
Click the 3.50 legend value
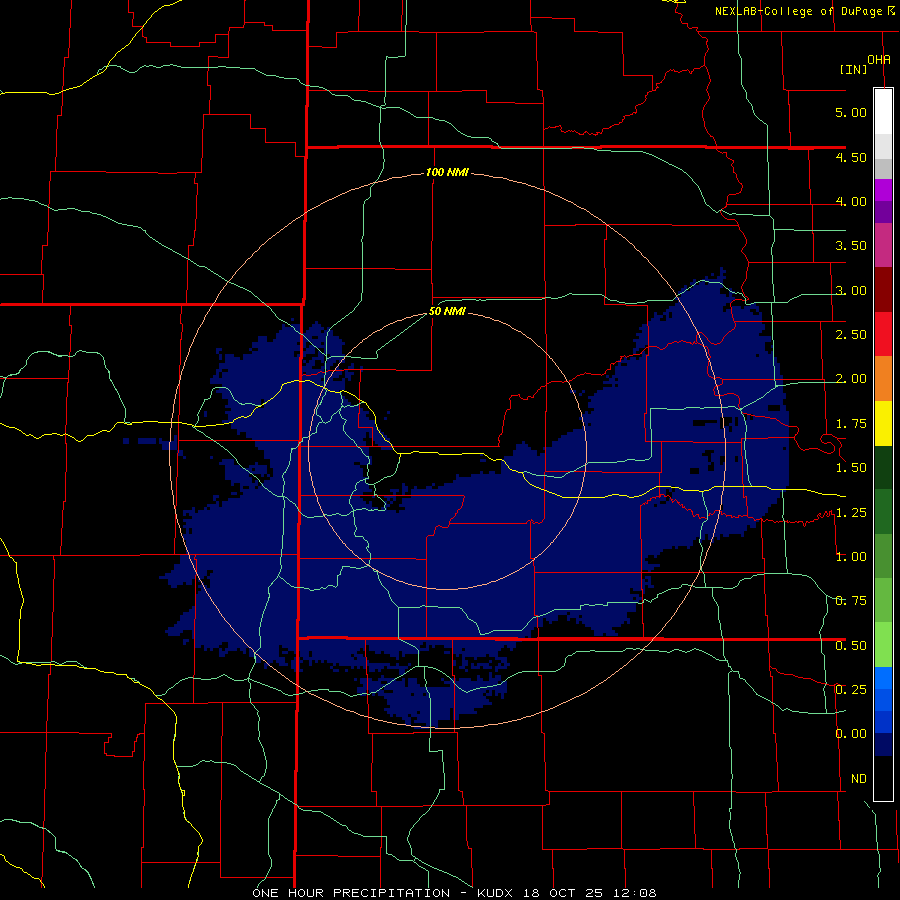click(x=851, y=246)
